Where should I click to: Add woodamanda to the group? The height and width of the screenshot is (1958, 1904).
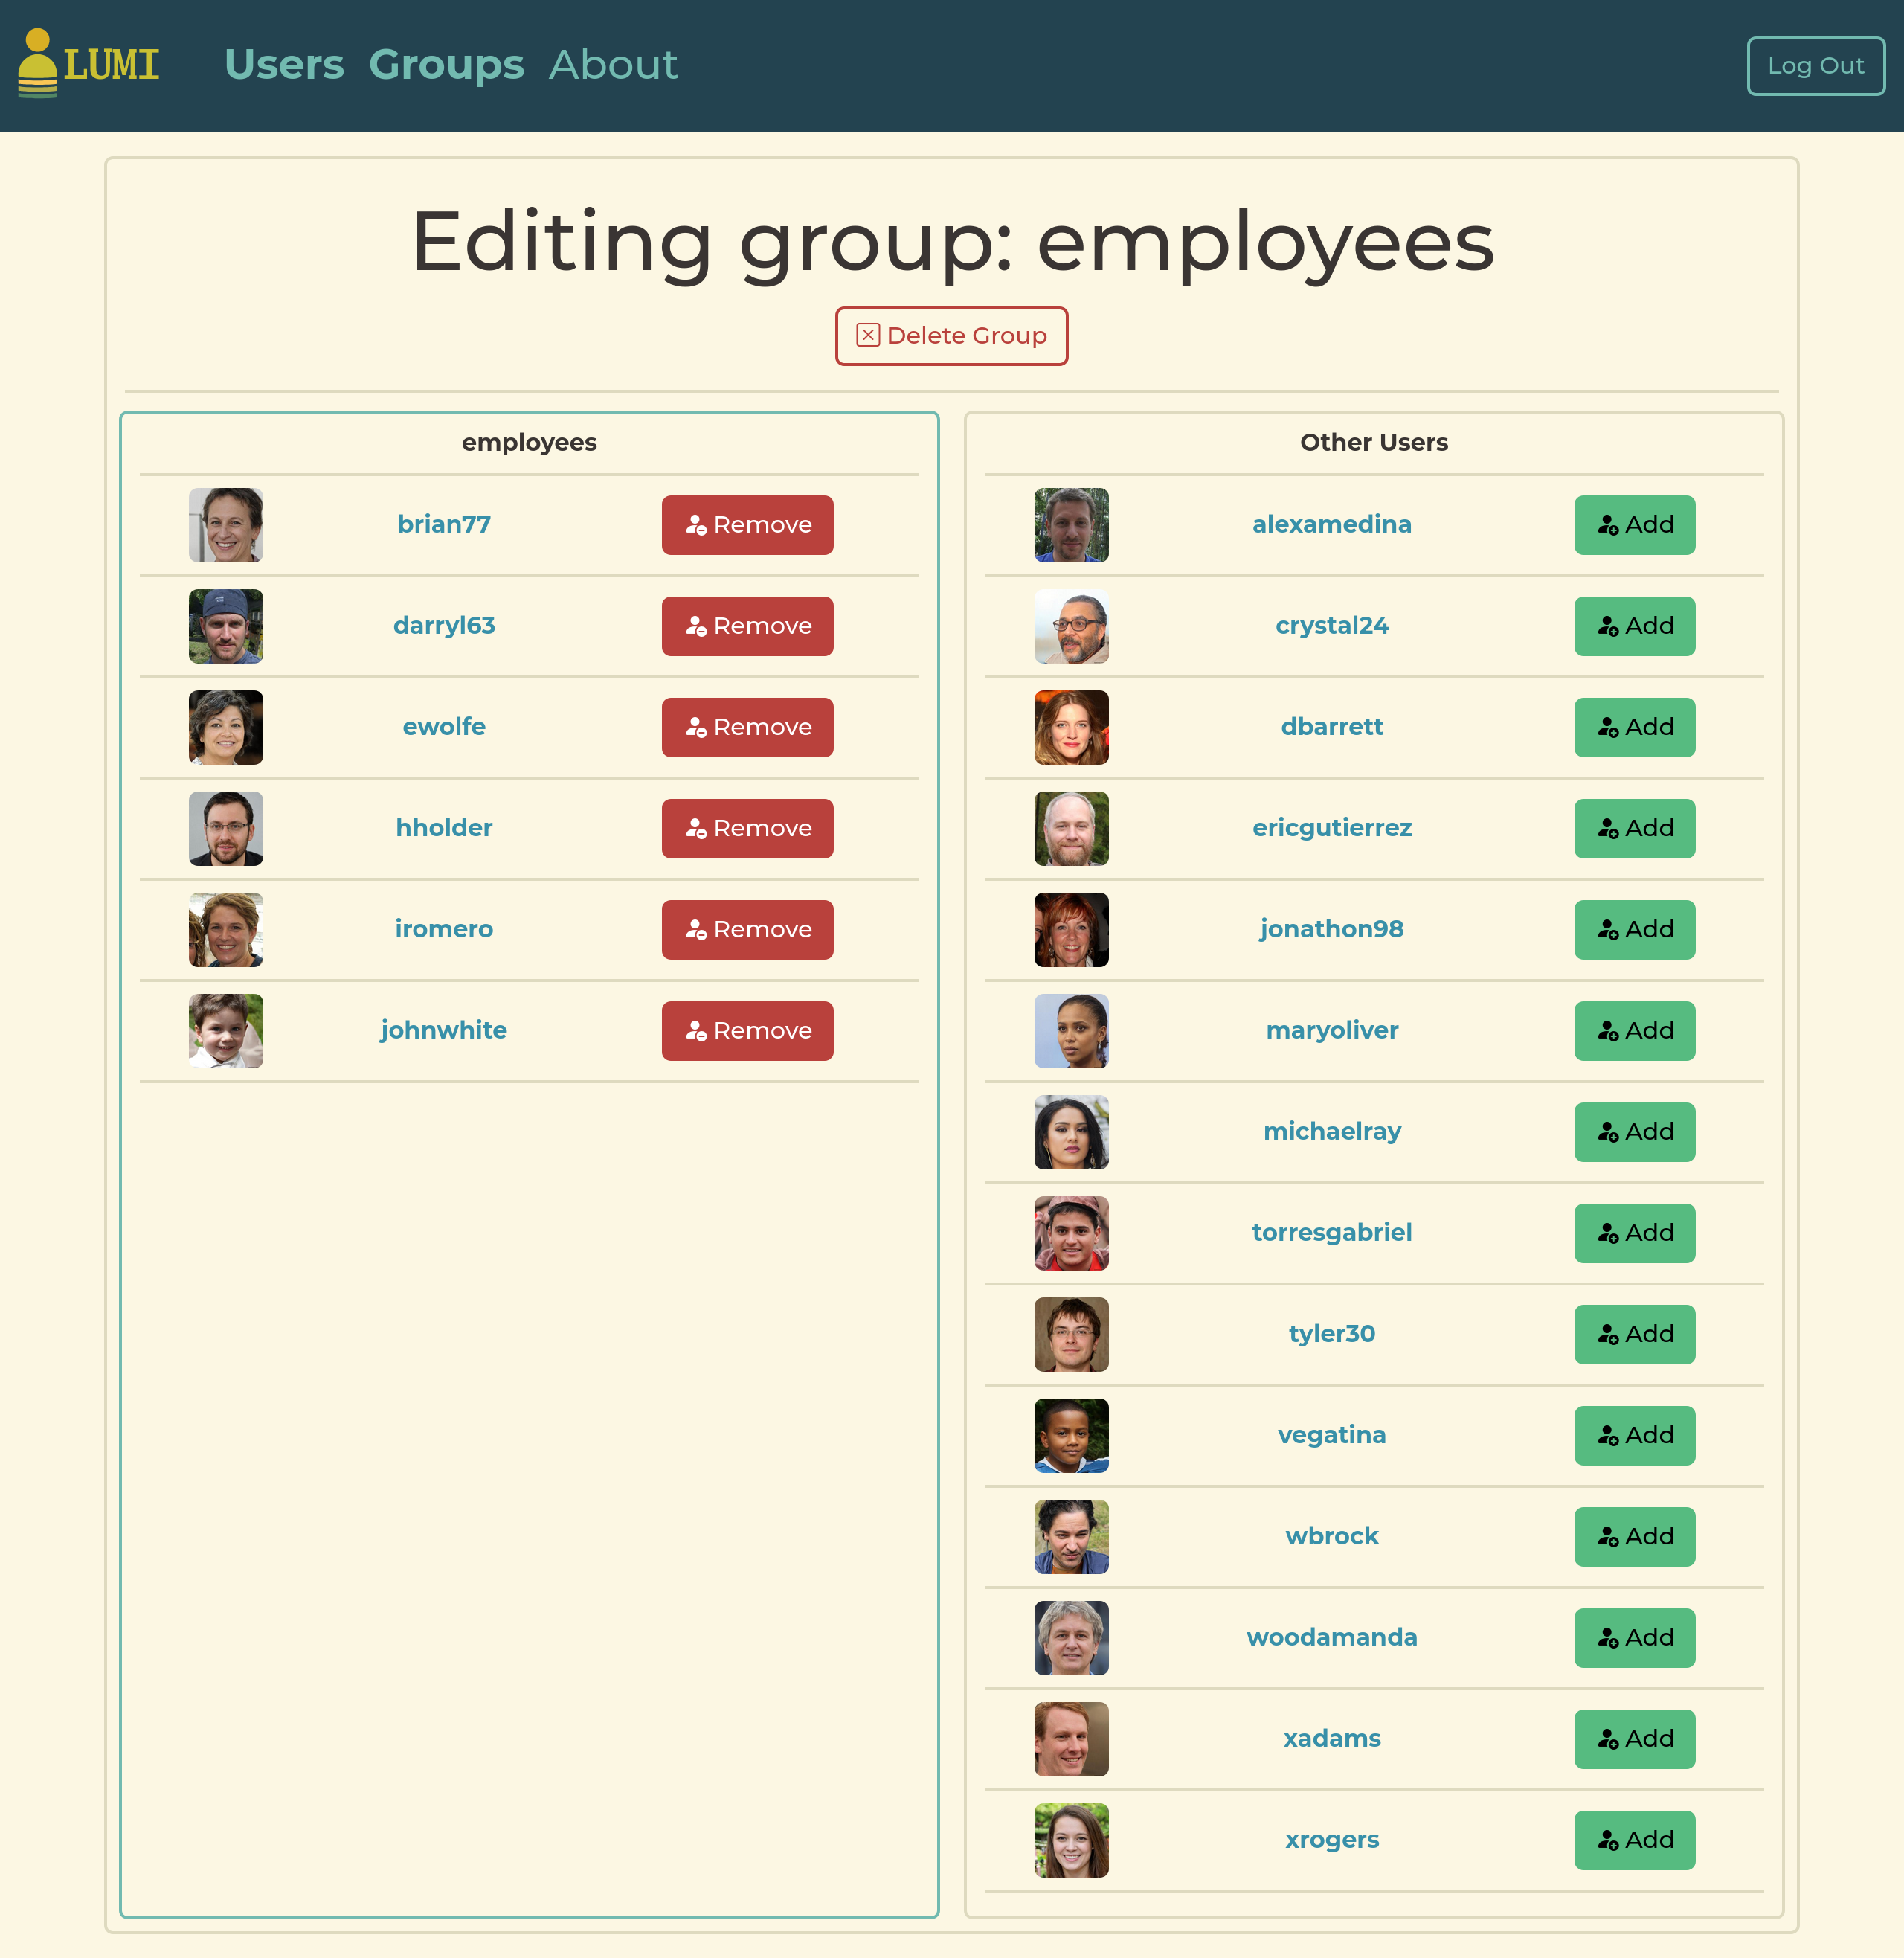[1634, 1637]
